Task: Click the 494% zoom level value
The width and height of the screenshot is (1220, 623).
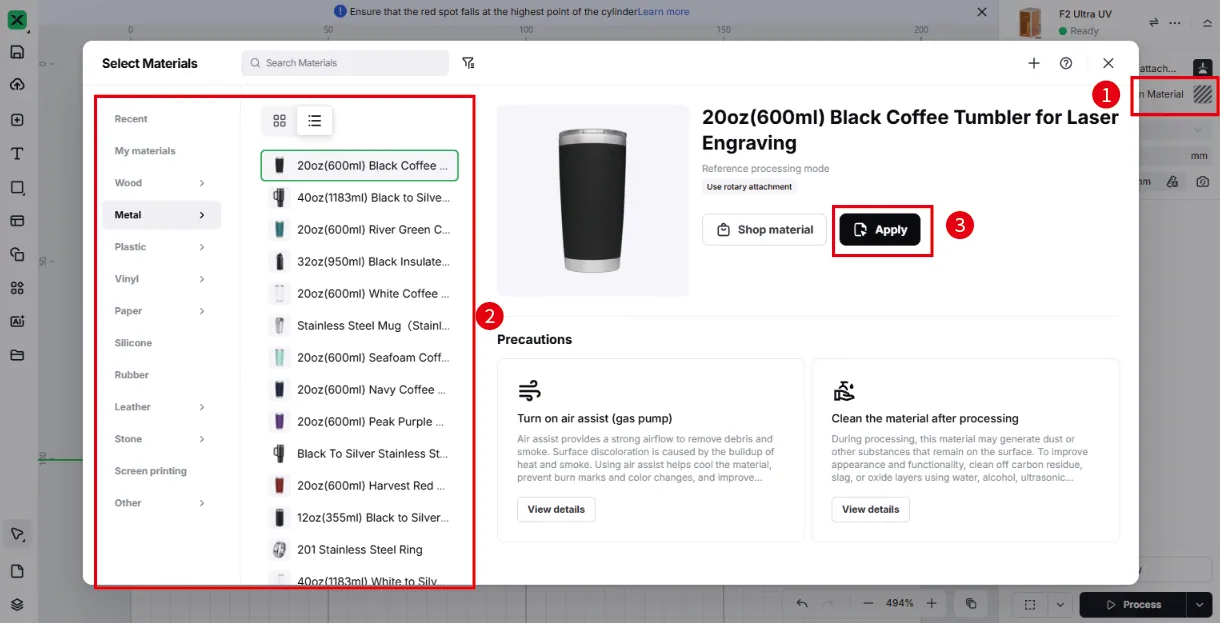Action: [900, 604]
